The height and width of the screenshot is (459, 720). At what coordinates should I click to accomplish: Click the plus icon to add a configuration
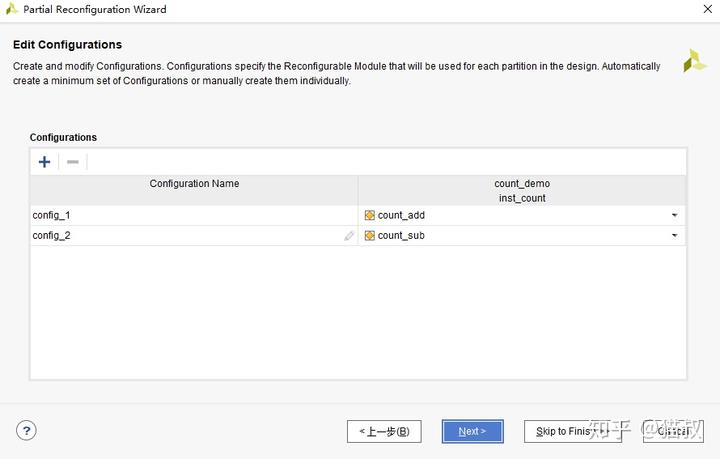[44, 162]
